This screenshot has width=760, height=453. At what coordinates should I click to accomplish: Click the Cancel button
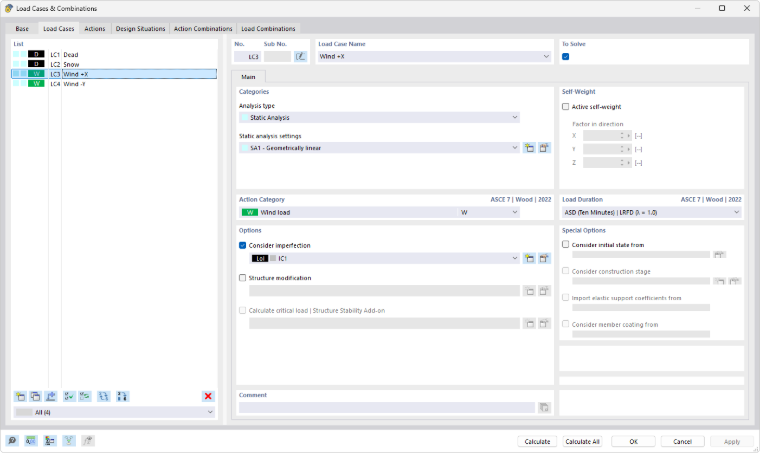[682, 441]
